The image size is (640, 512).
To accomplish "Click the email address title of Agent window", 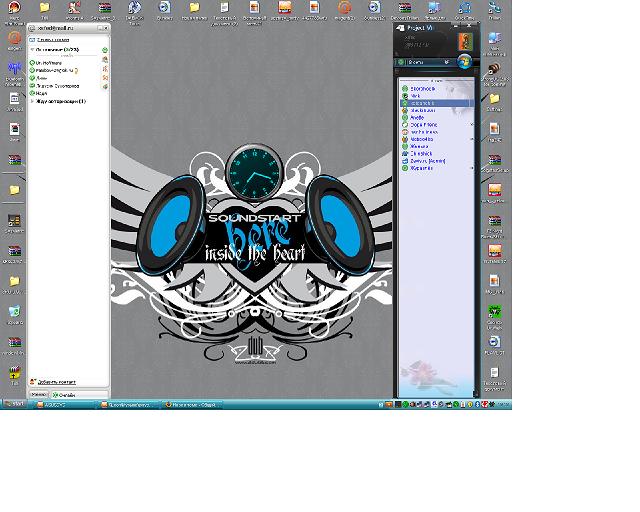I will [54, 28].
